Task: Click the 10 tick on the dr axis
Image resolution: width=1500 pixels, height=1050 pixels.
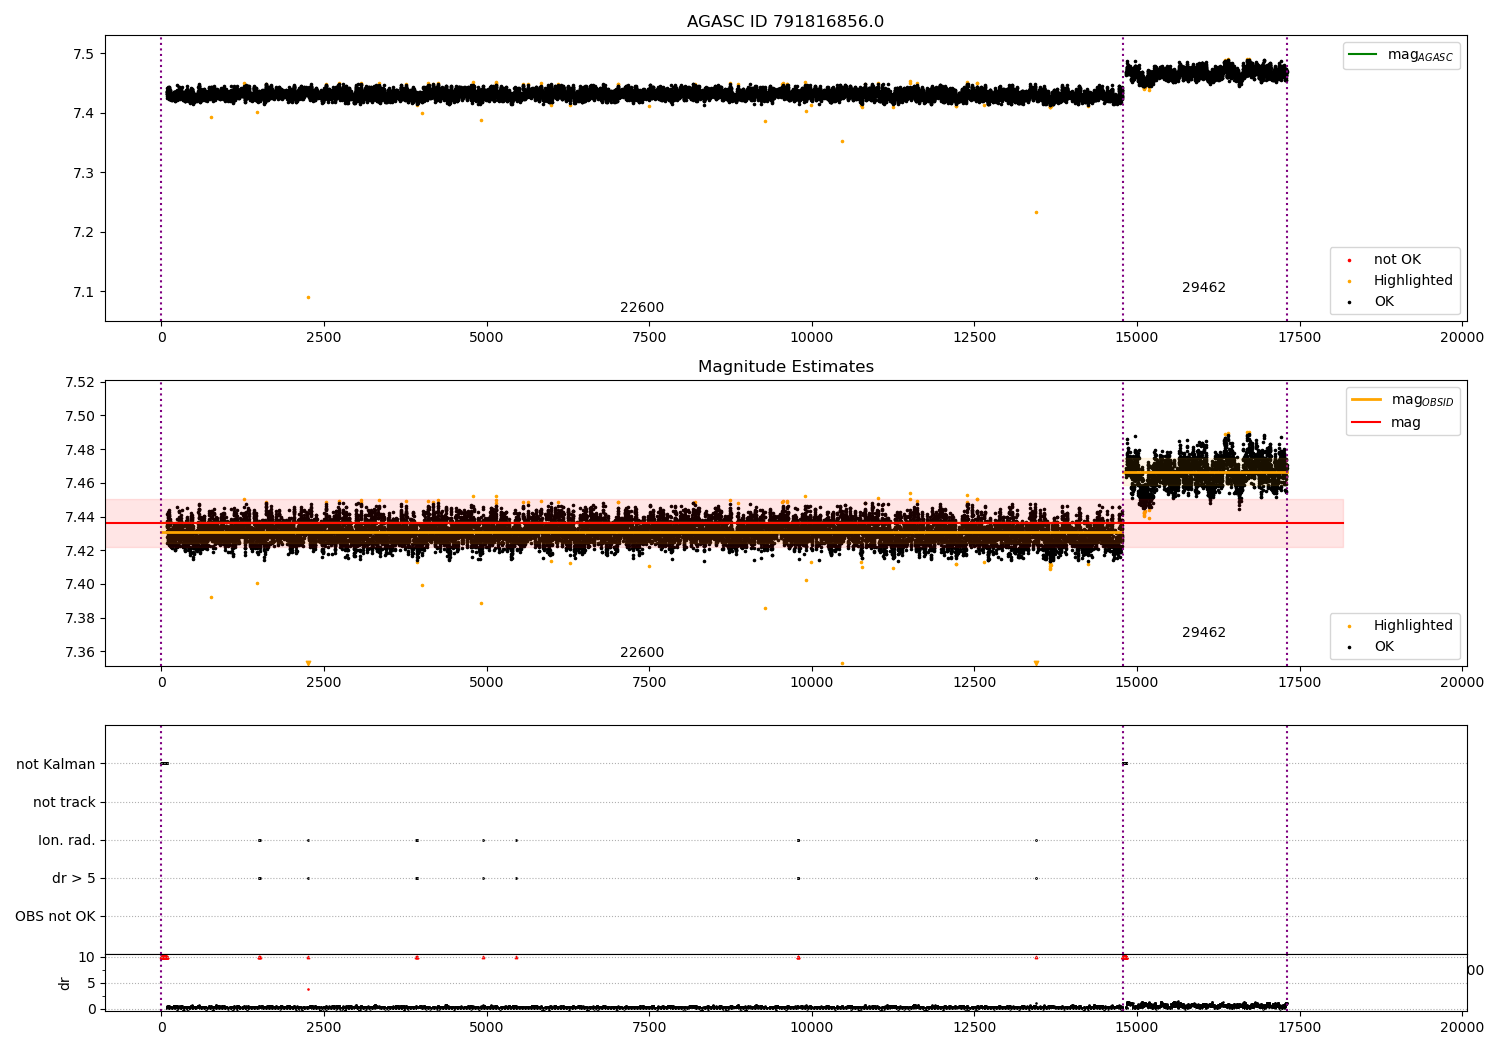Action: pyautogui.click(x=87, y=958)
